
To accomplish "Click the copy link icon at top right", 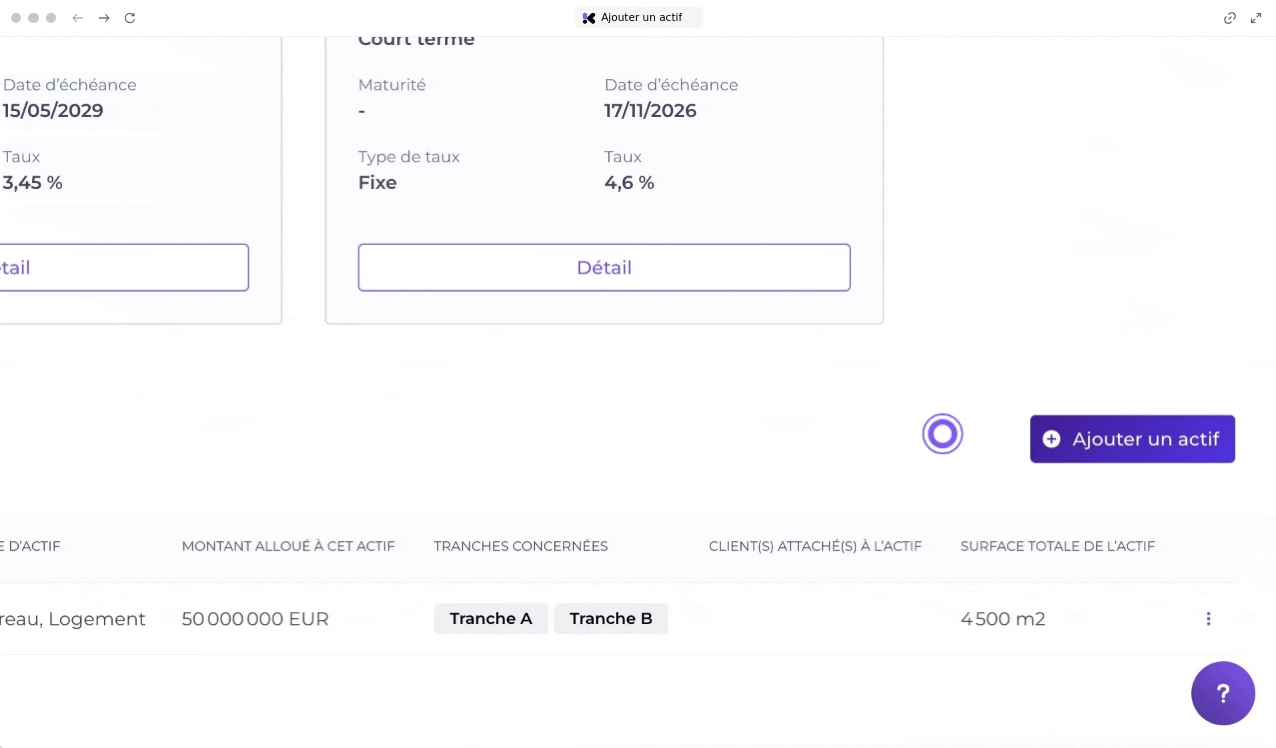I will (x=1230, y=18).
